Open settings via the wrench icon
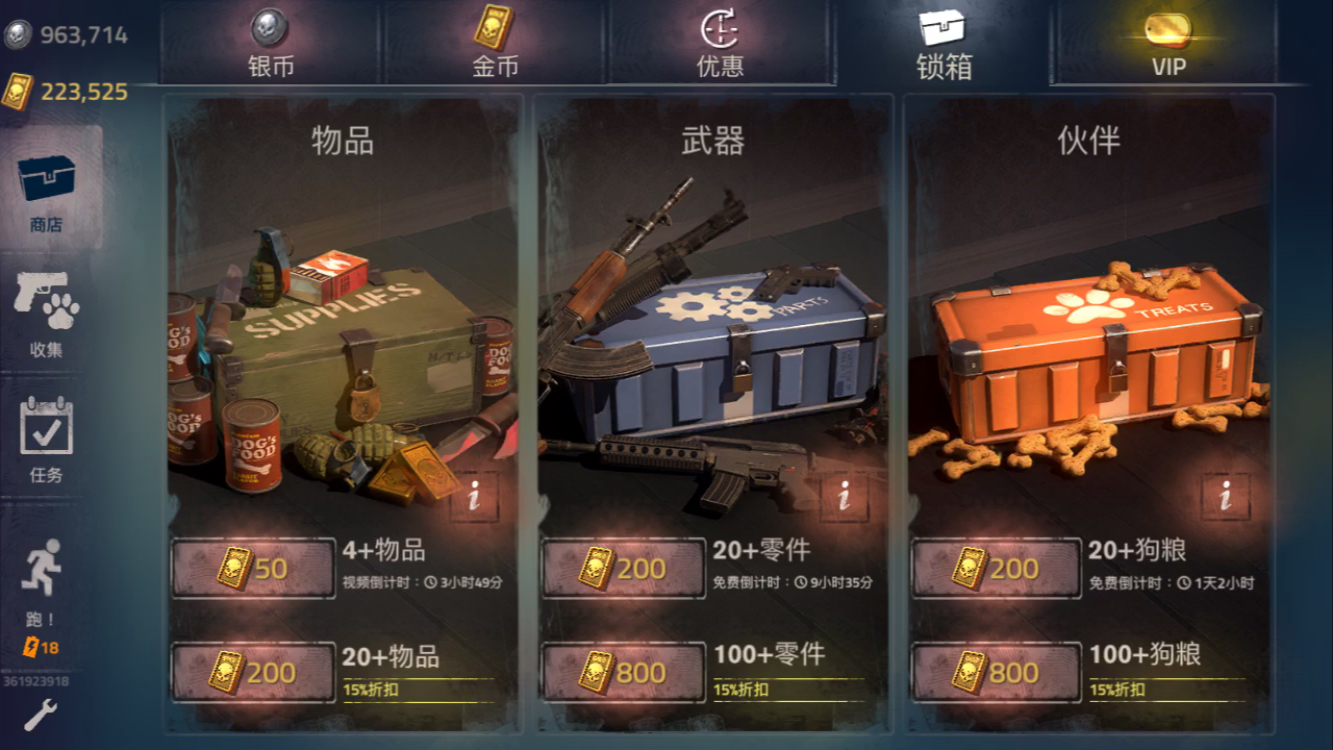Screen dimensions: 1333x750 pos(40,715)
